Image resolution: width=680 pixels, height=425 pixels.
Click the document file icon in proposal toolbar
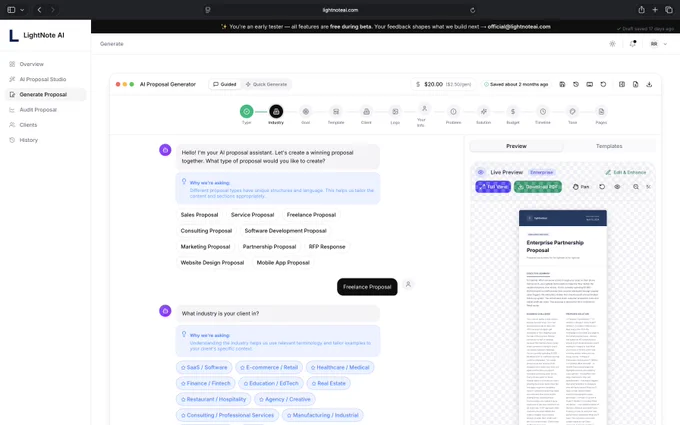tap(635, 84)
